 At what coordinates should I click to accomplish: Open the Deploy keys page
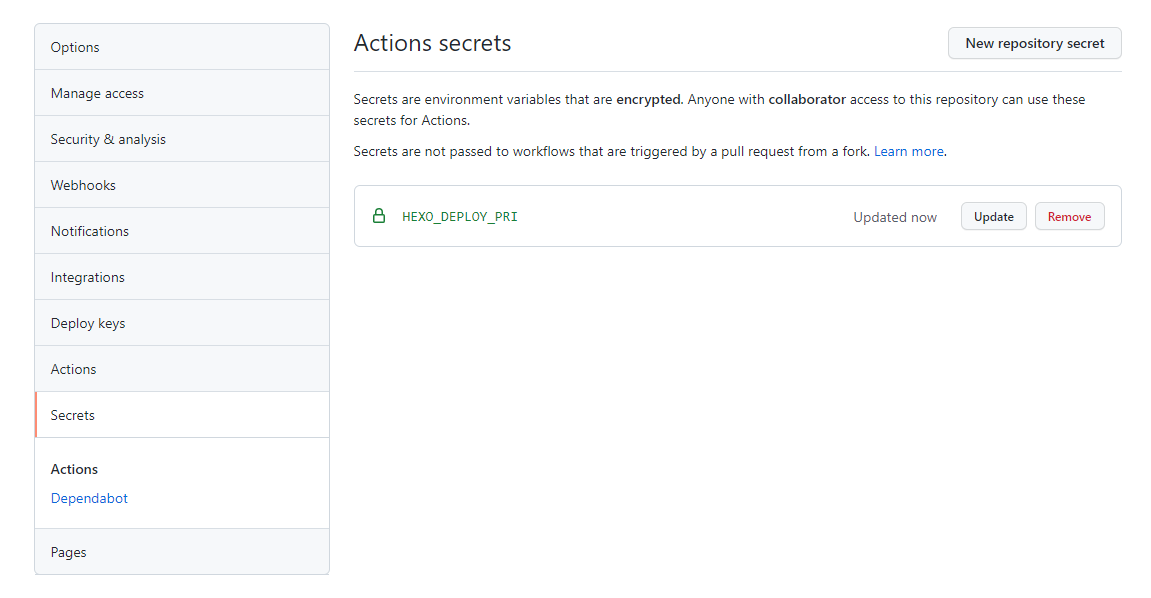[x=88, y=323]
